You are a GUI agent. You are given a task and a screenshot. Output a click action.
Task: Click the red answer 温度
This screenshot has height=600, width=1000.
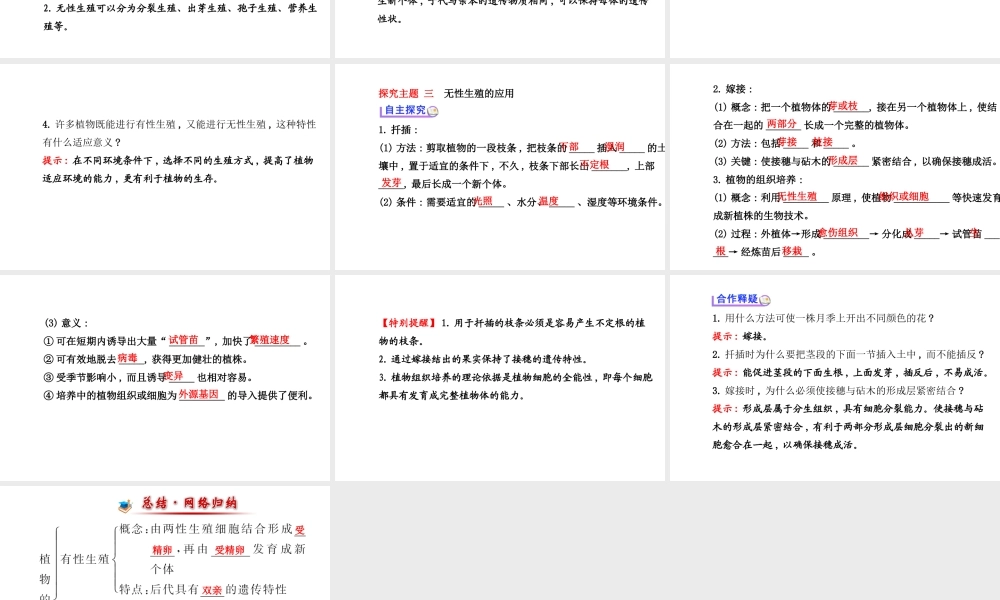tap(548, 201)
